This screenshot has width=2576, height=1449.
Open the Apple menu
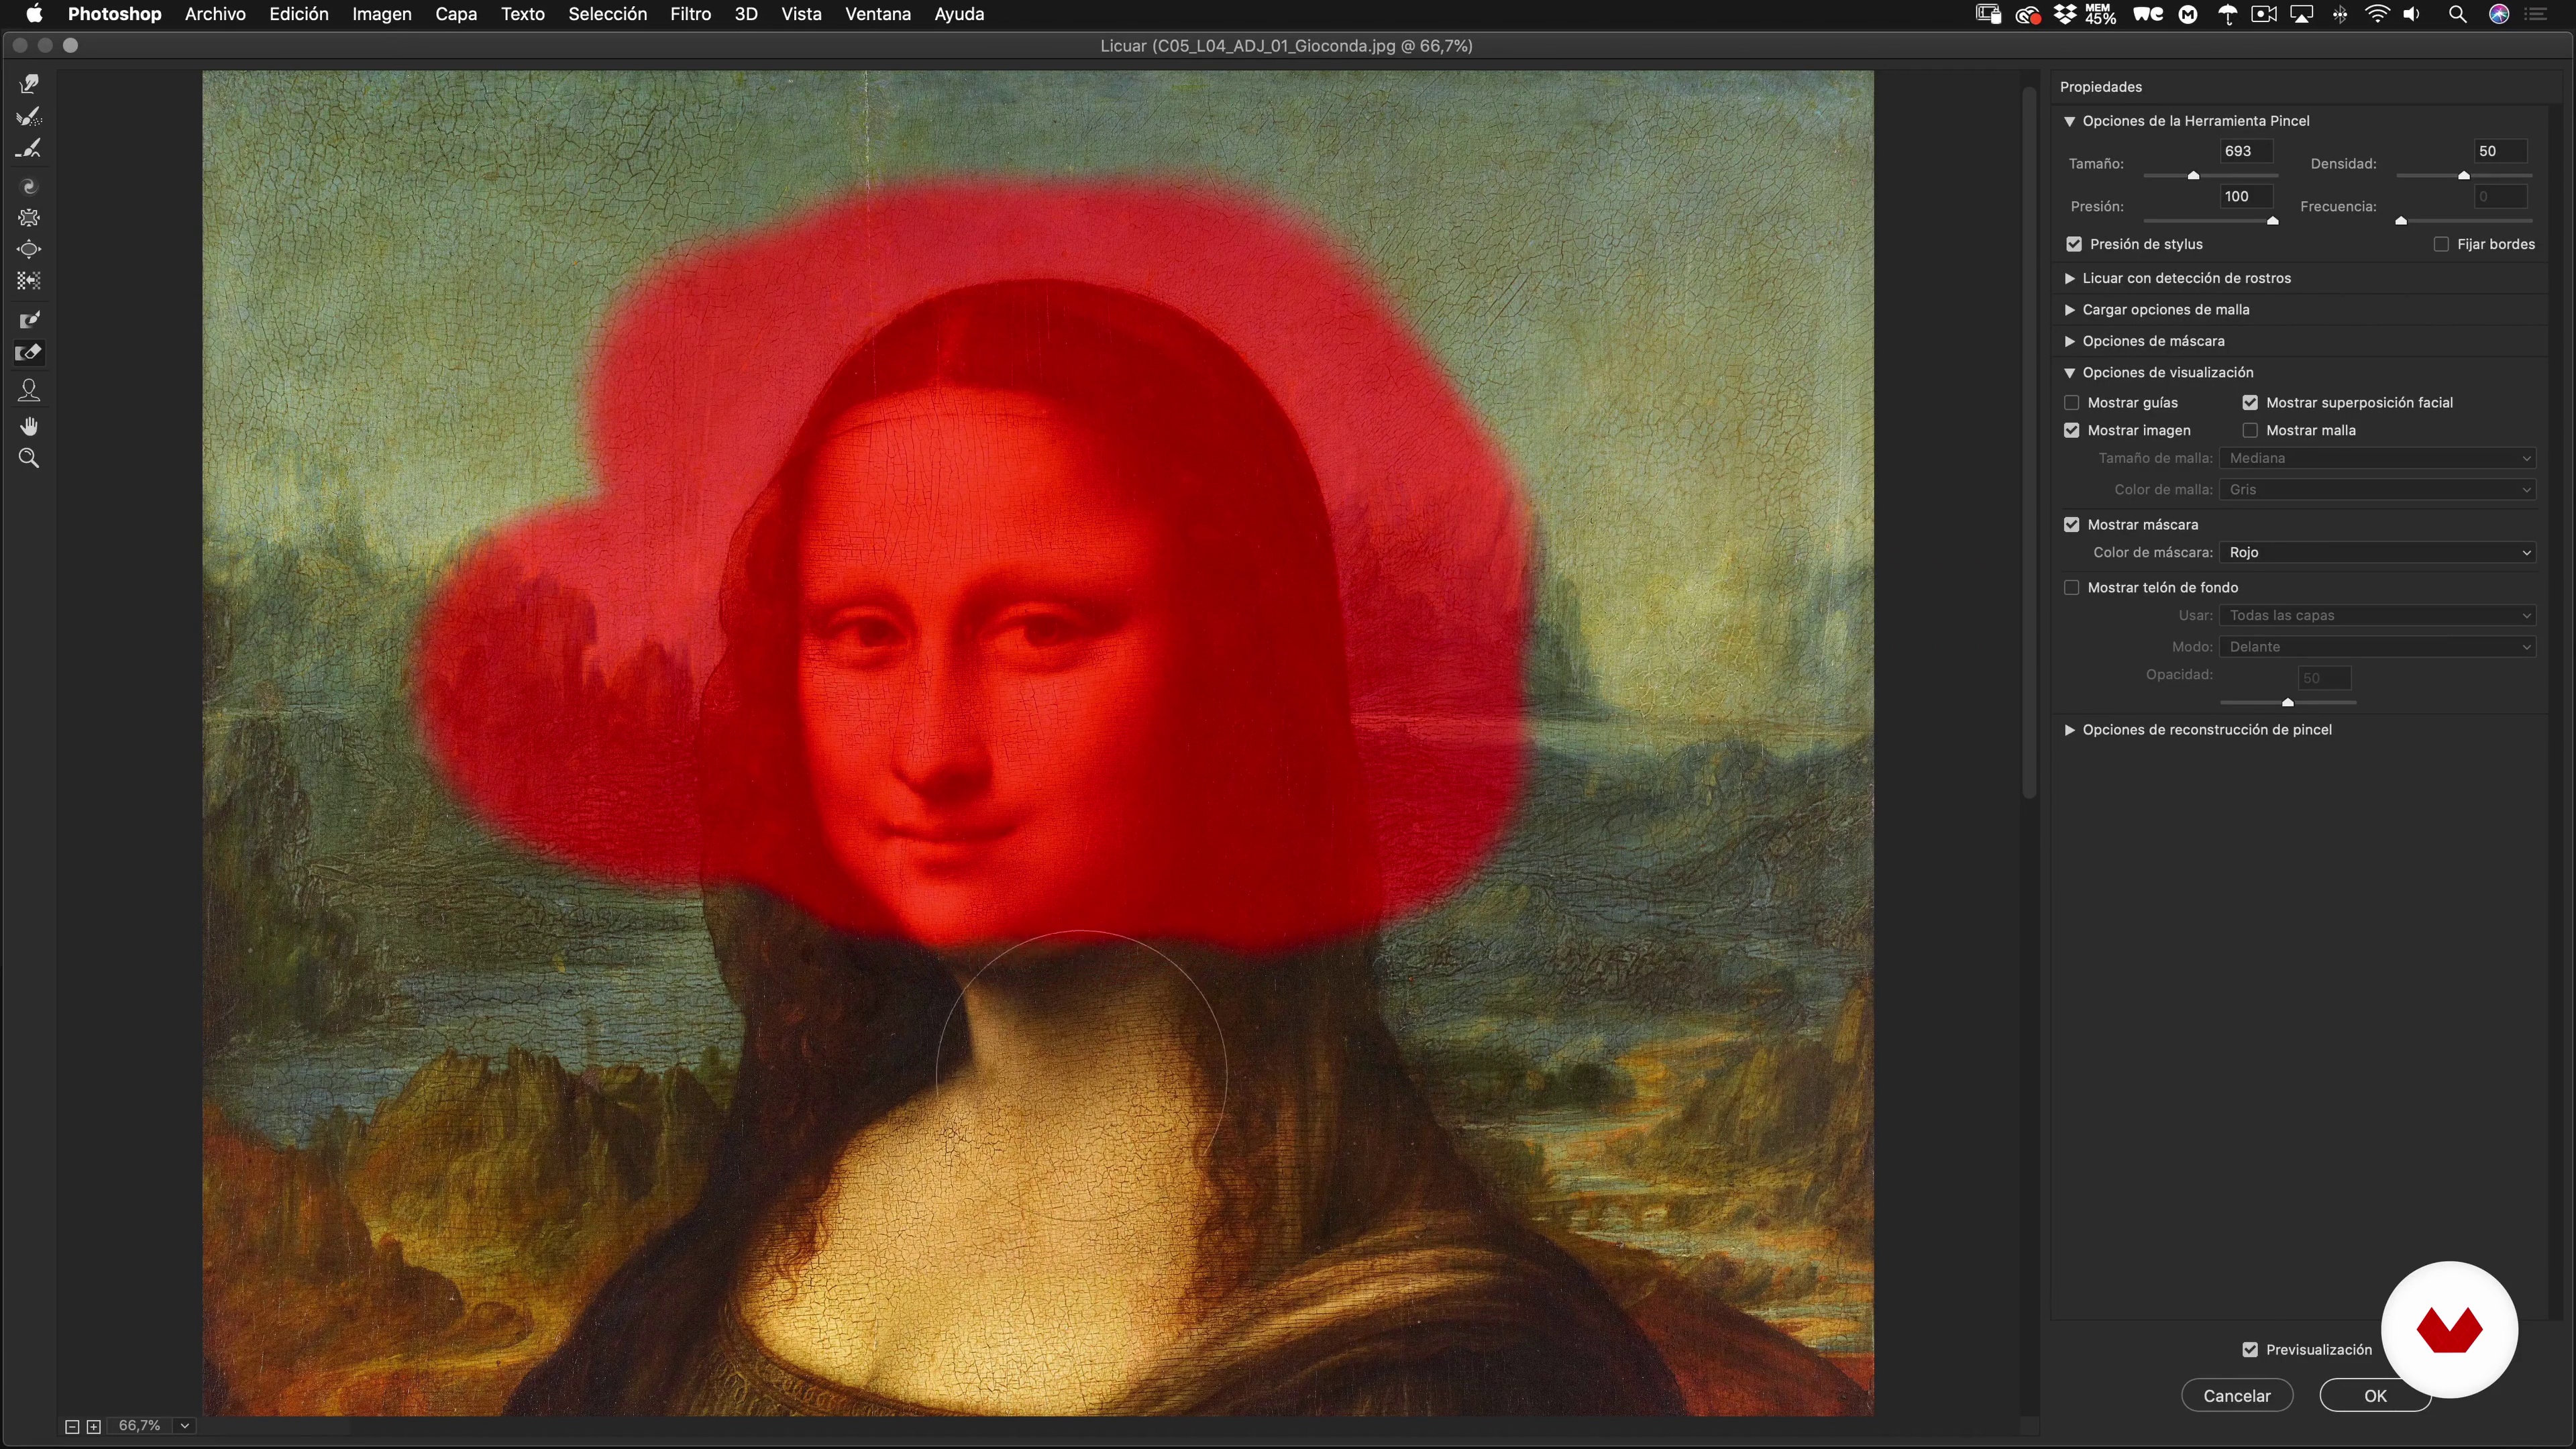tap(34, 14)
